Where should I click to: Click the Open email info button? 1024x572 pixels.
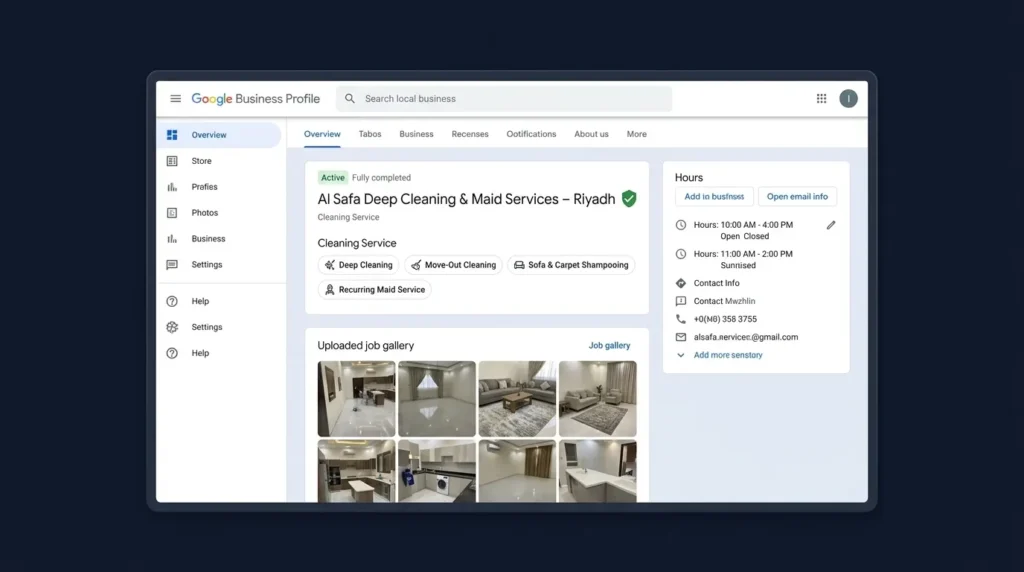pos(797,197)
